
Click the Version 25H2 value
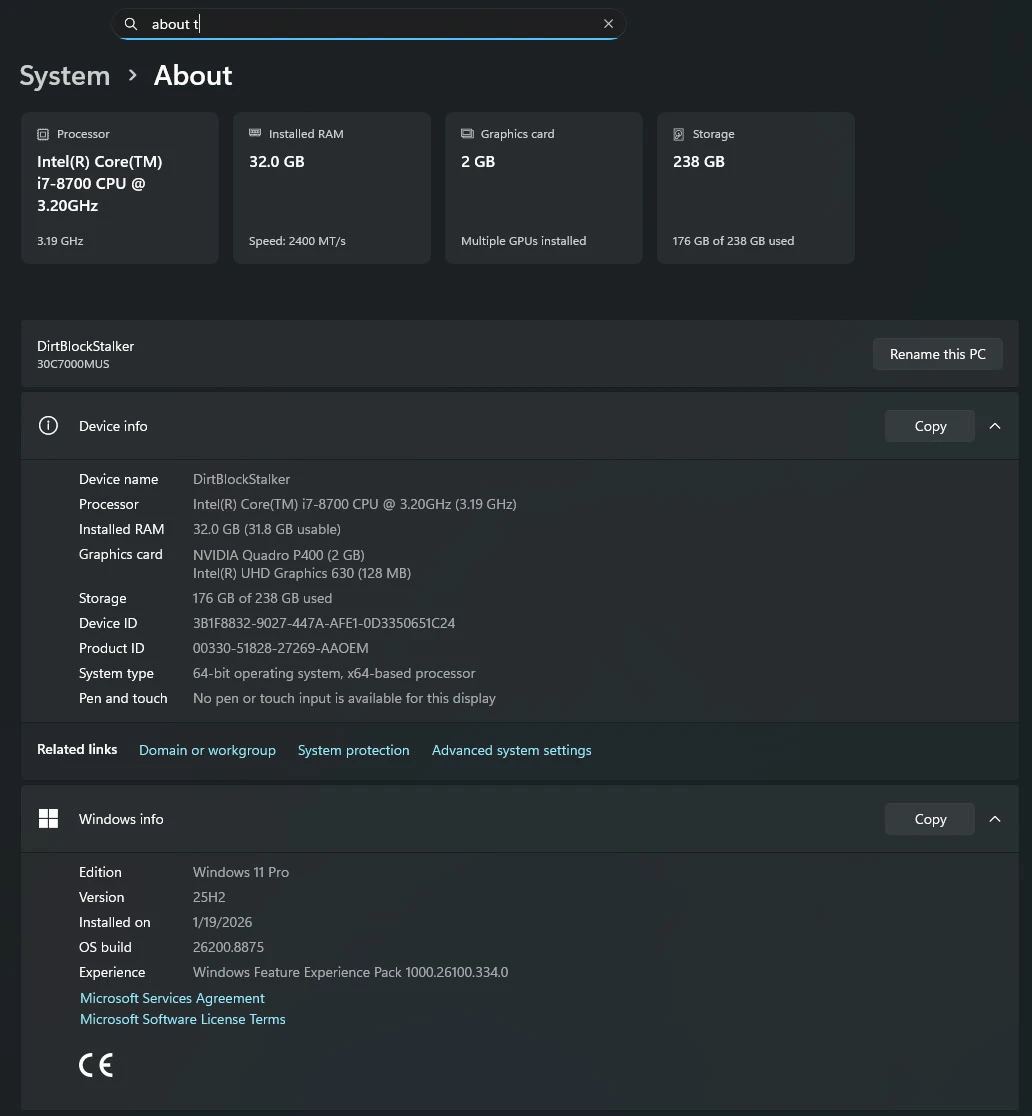click(x=209, y=897)
